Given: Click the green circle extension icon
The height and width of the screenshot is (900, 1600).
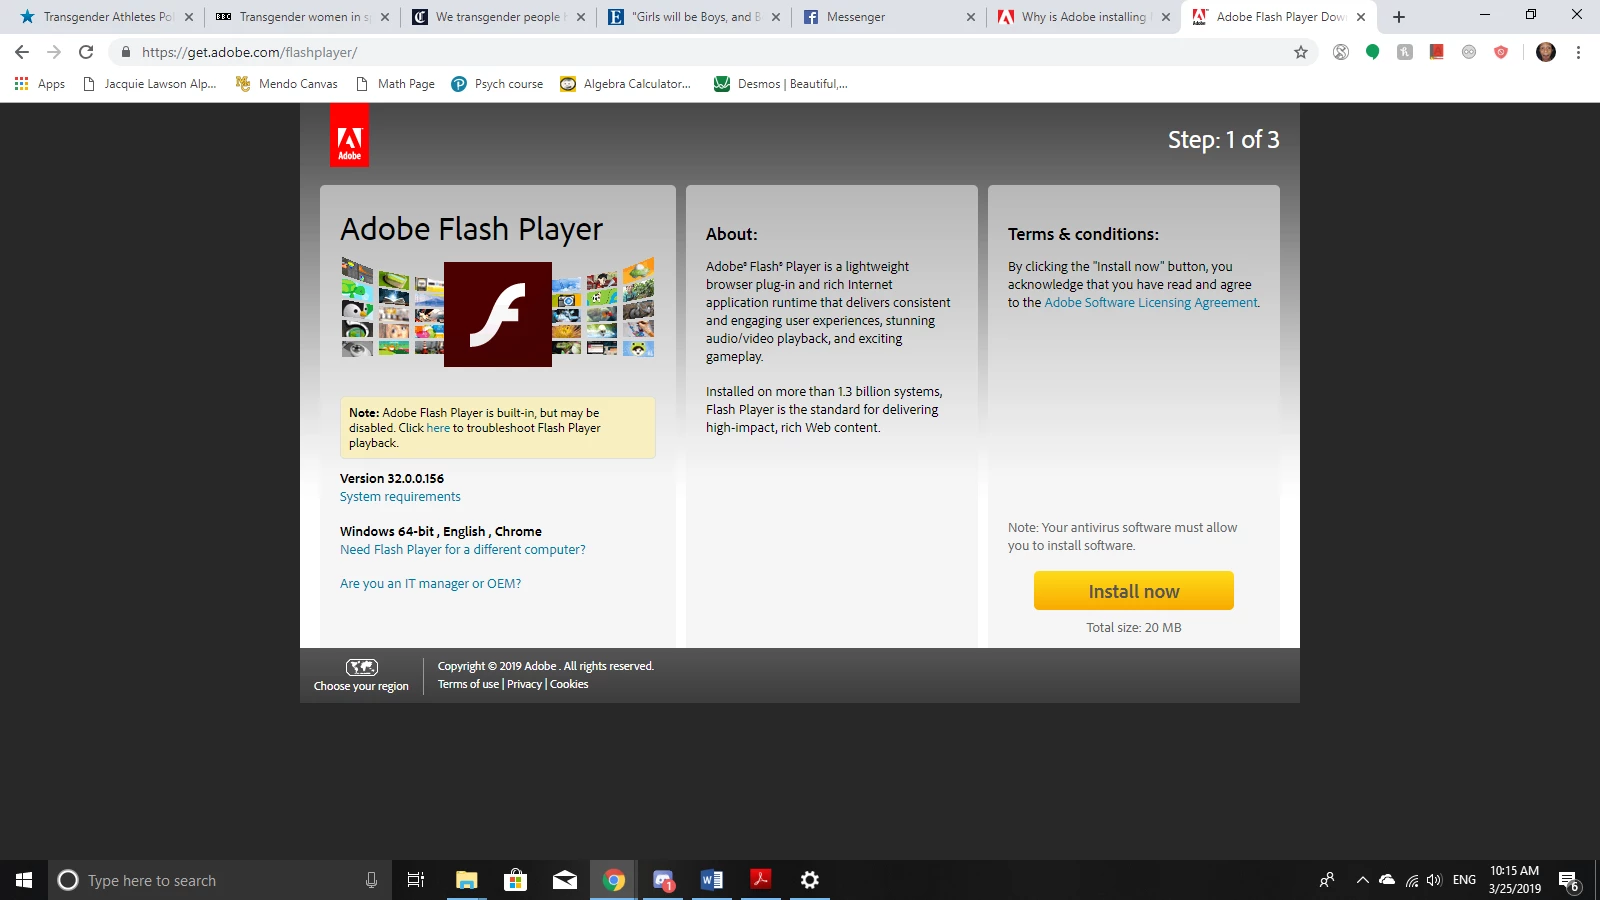Looking at the screenshot, I should (x=1373, y=52).
